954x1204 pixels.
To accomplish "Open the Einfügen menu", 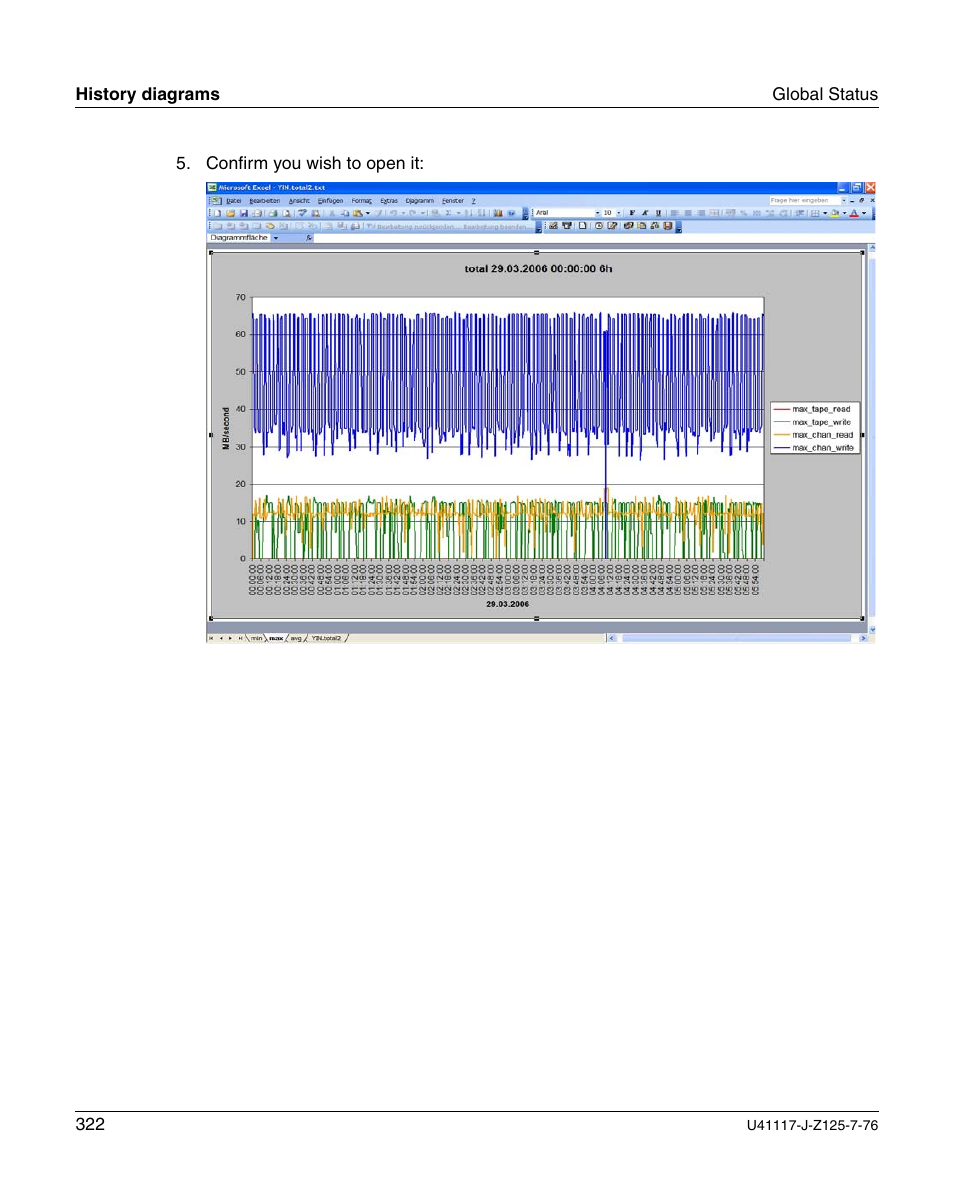I will [330, 201].
